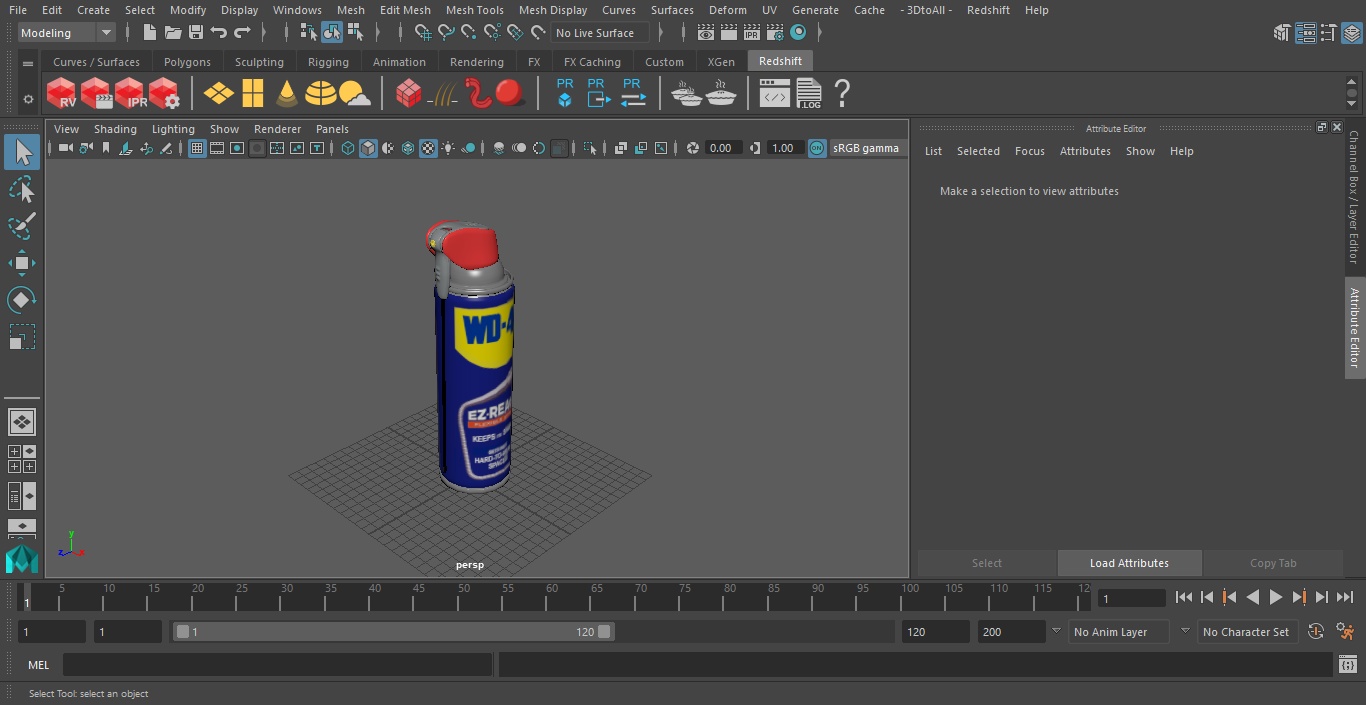
Task: Click the Save Scene disk icon
Action: 196,33
